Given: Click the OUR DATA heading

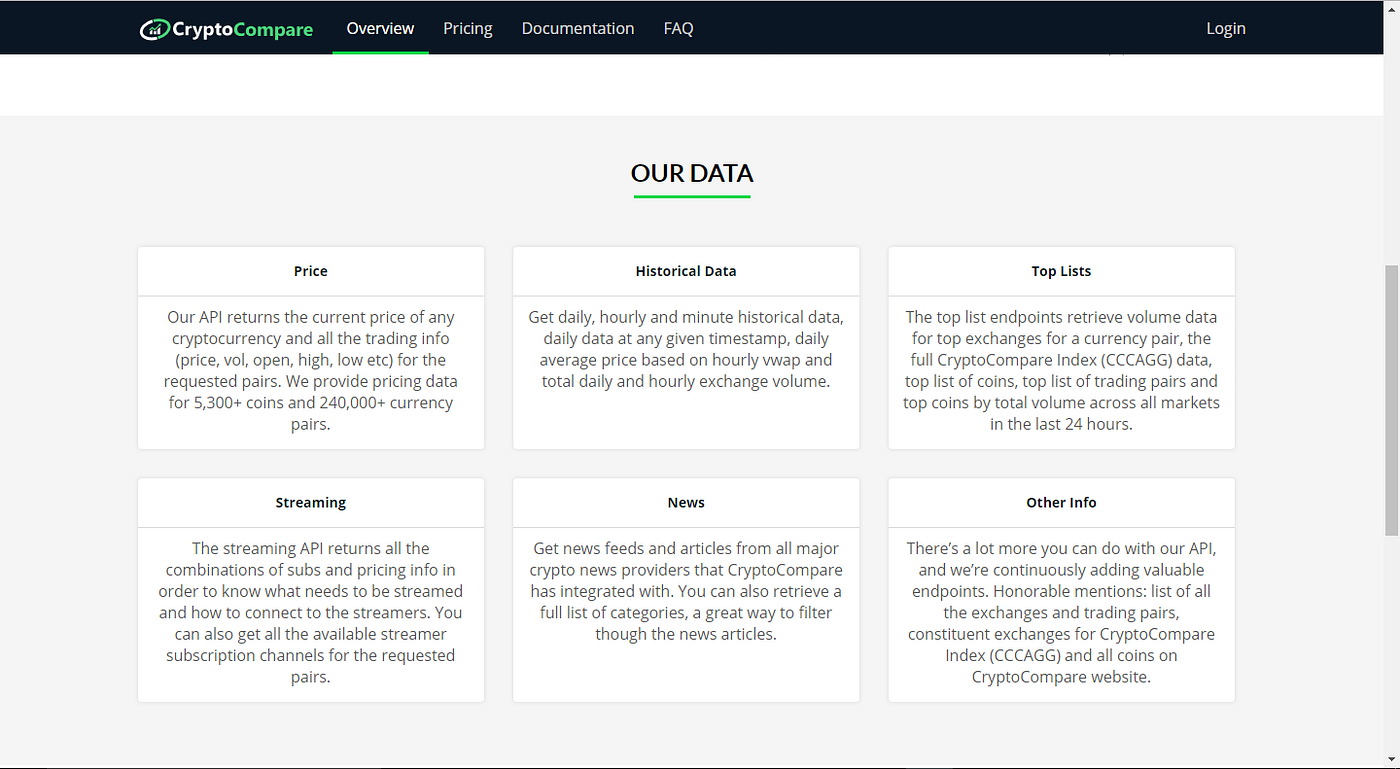Looking at the screenshot, I should click(692, 172).
